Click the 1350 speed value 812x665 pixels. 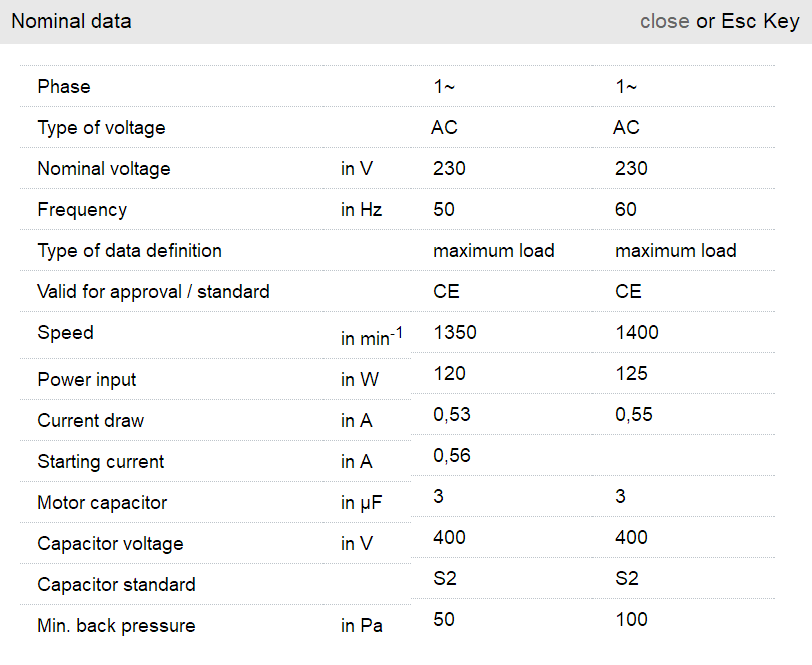point(455,333)
